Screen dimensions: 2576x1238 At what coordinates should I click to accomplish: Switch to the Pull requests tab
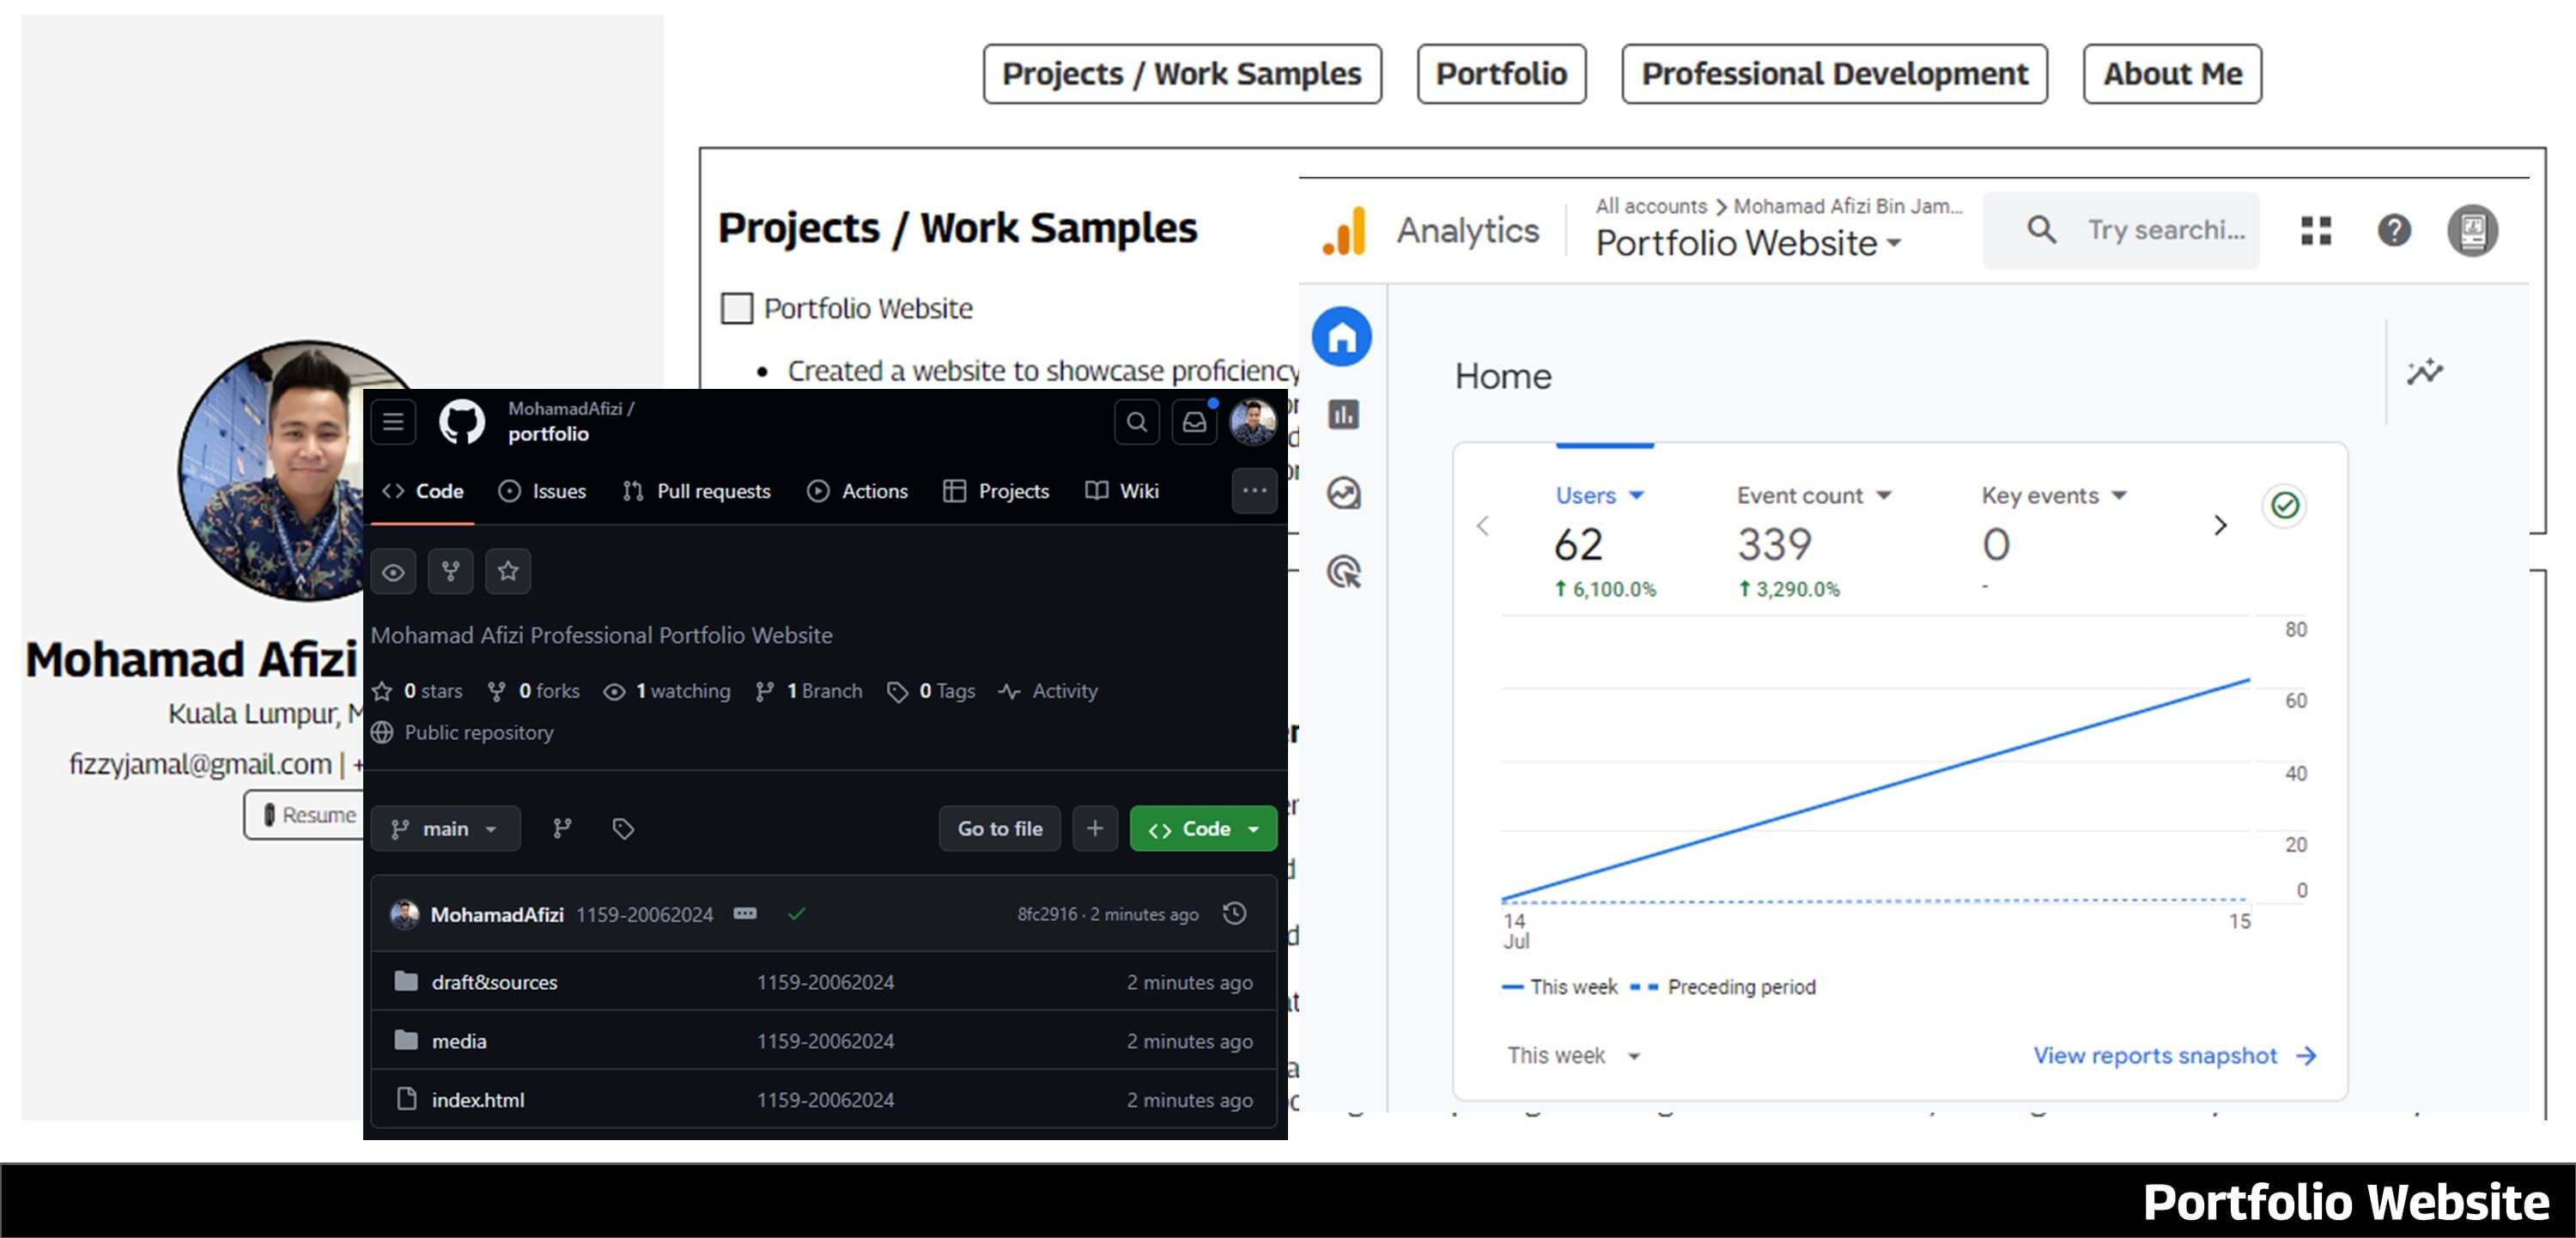click(x=697, y=491)
